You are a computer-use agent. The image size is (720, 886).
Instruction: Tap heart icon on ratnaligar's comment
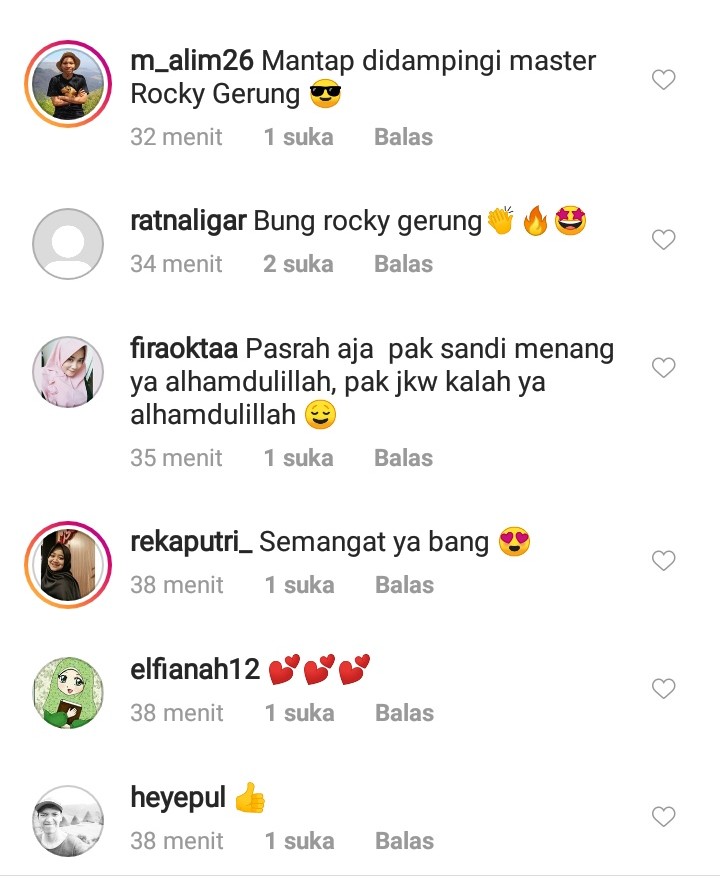click(x=663, y=240)
